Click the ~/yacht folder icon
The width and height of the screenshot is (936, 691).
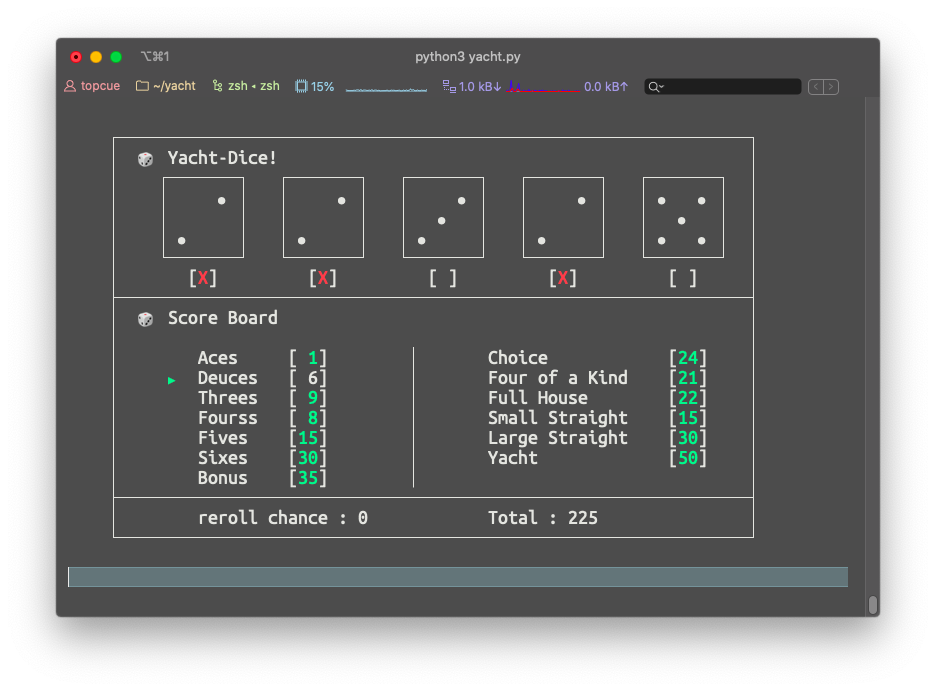(x=142, y=86)
